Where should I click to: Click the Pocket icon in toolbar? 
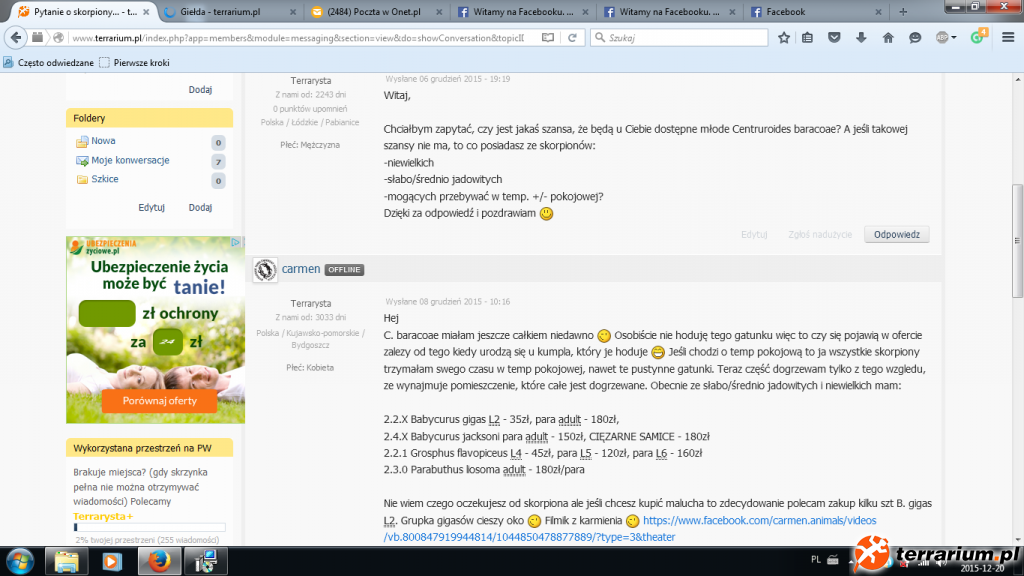coord(834,38)
